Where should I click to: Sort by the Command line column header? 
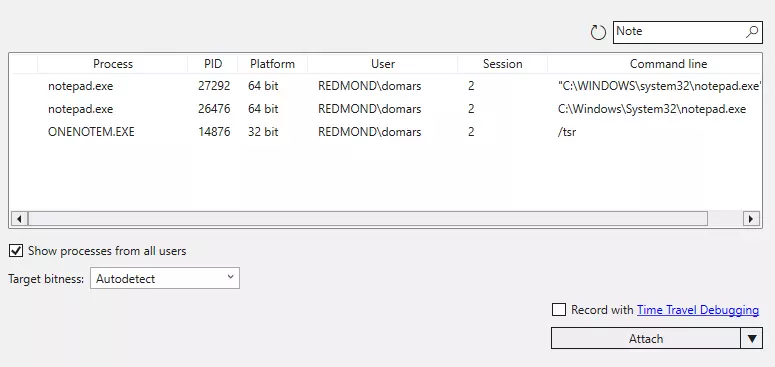(668, 64)
